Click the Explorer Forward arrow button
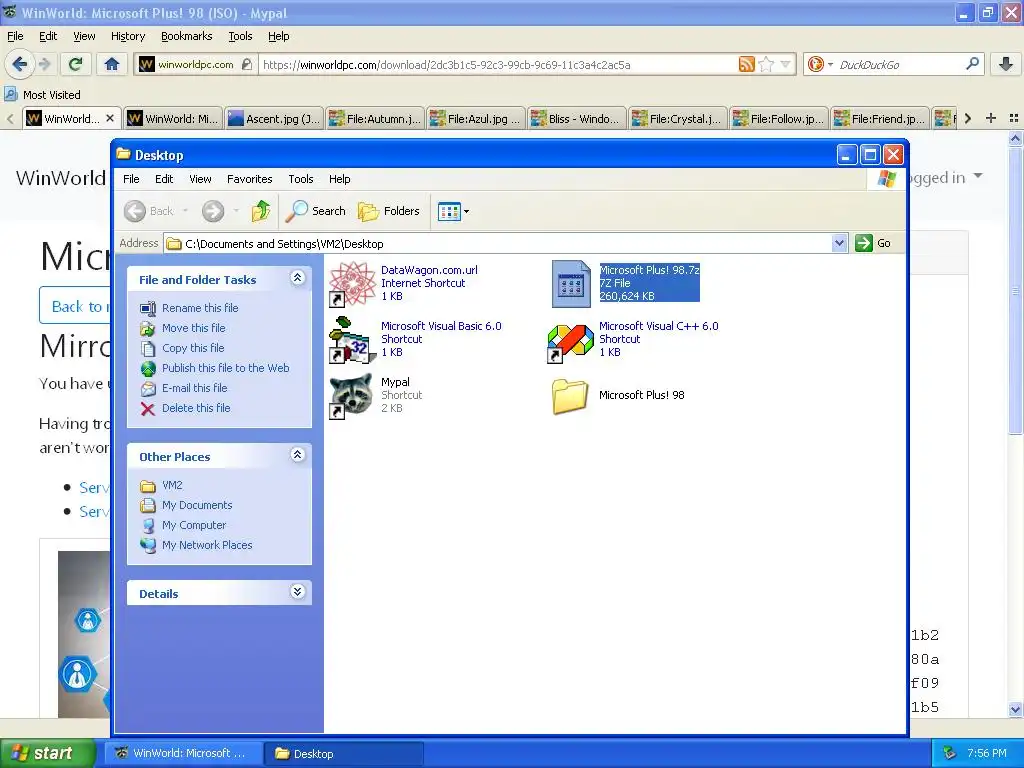1024x768 pixels. pyautogui.click(x=213, y=211)
